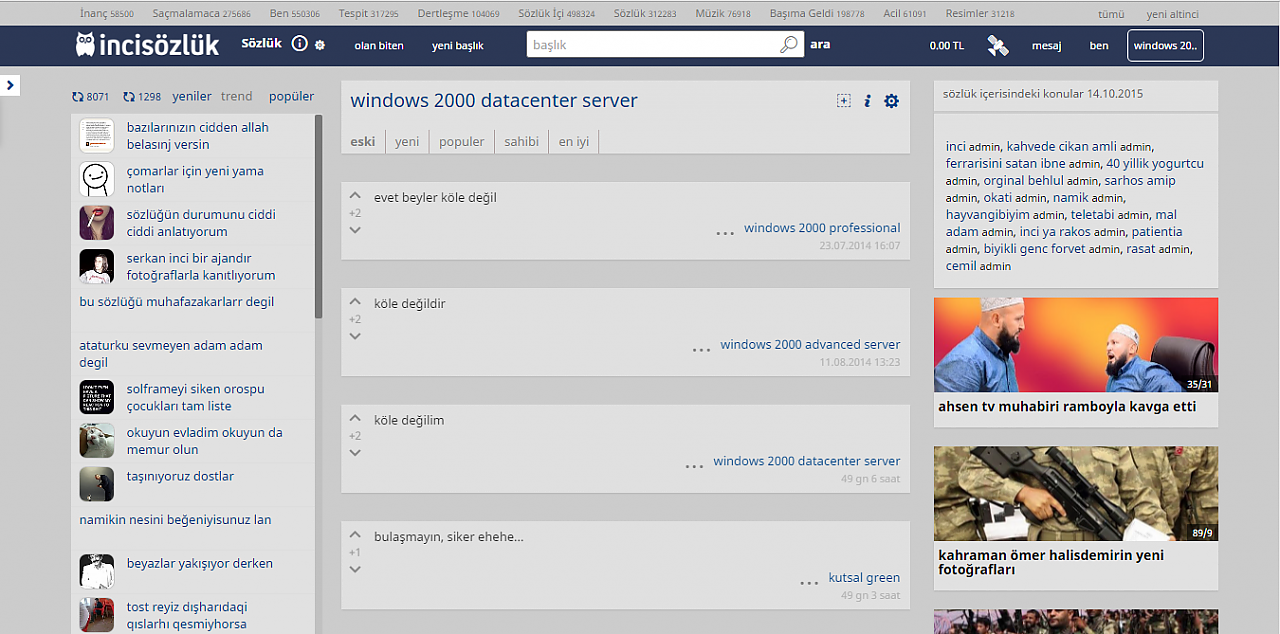Image resolution: width=1280 pixels, height=634 pixels.
Task: Open the 'Müzik' category channel
Action: click(x=725, y=14)
